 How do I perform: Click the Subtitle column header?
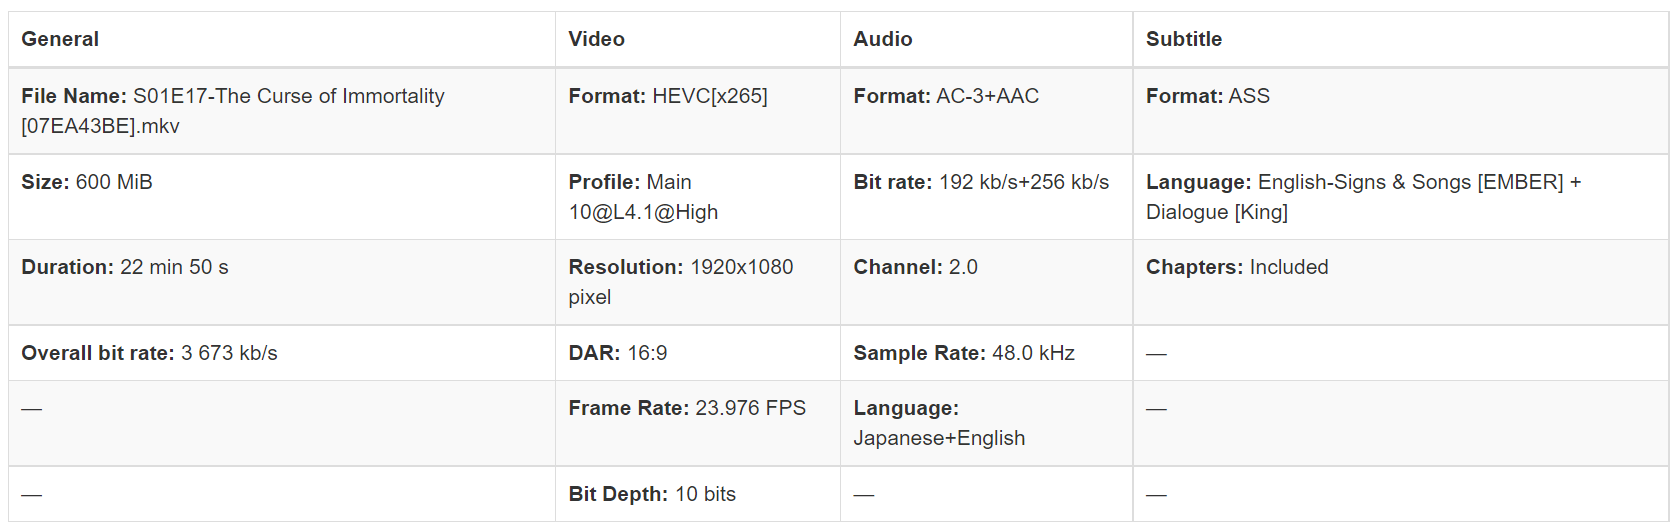coord(1183,39)
